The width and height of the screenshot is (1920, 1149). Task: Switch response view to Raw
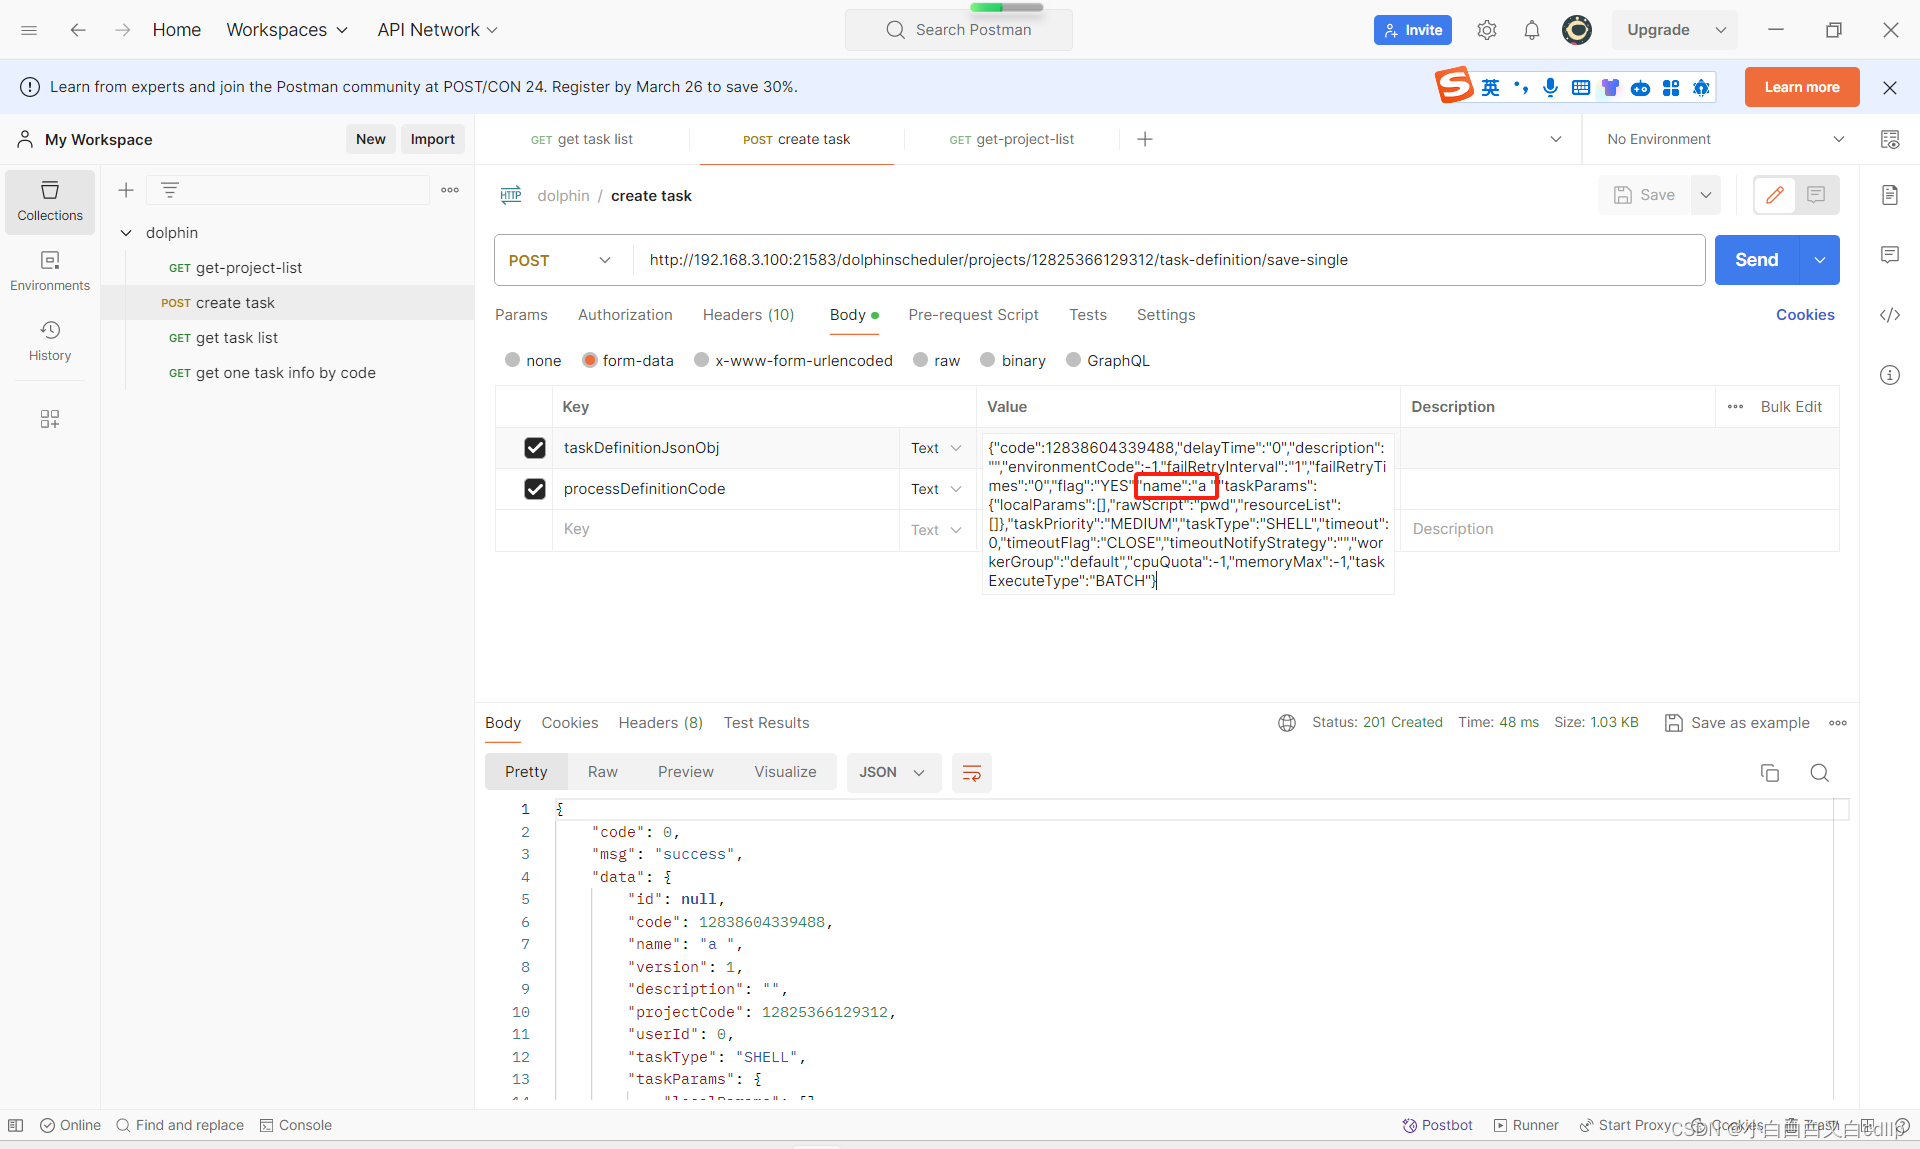(602, 772)
